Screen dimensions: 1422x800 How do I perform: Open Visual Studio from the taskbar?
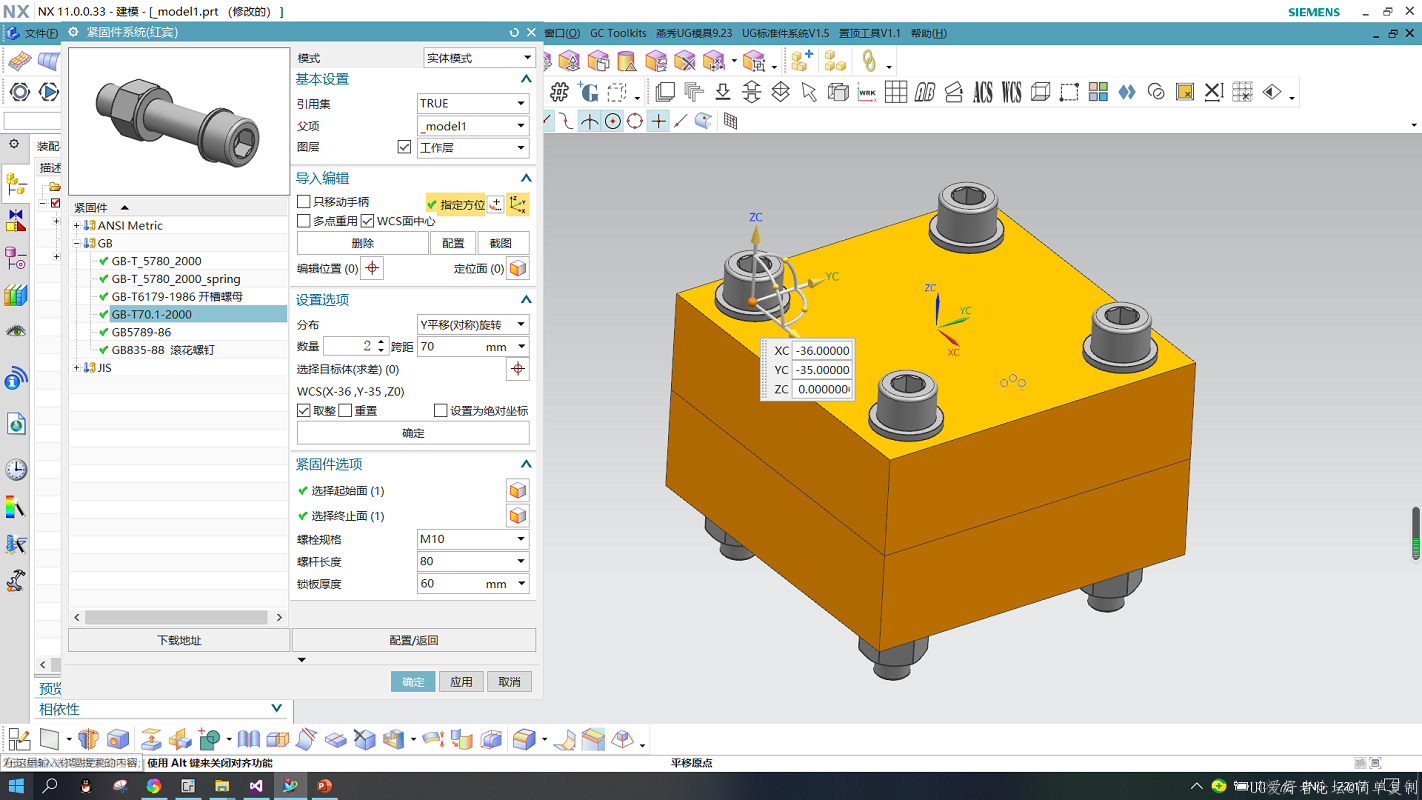256,786
